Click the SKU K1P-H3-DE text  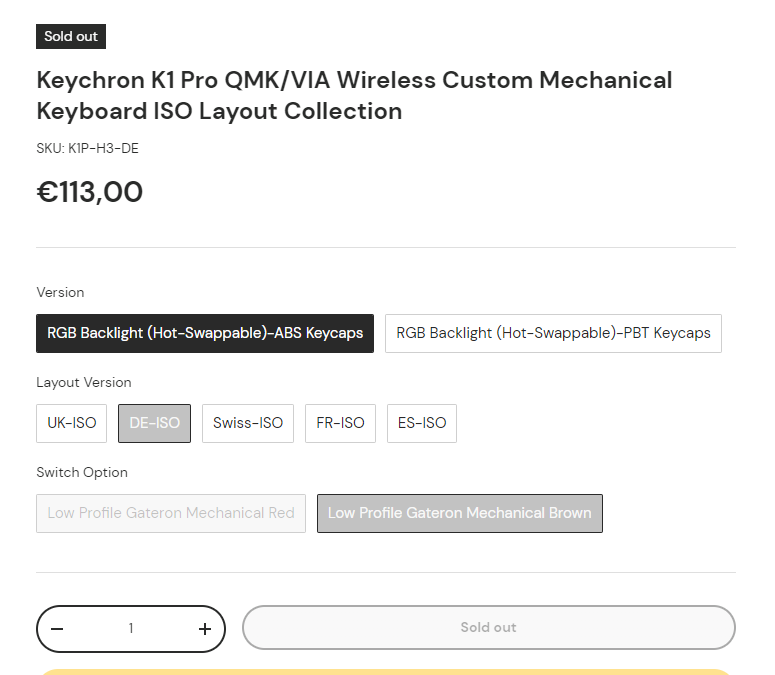coord(87,148)
